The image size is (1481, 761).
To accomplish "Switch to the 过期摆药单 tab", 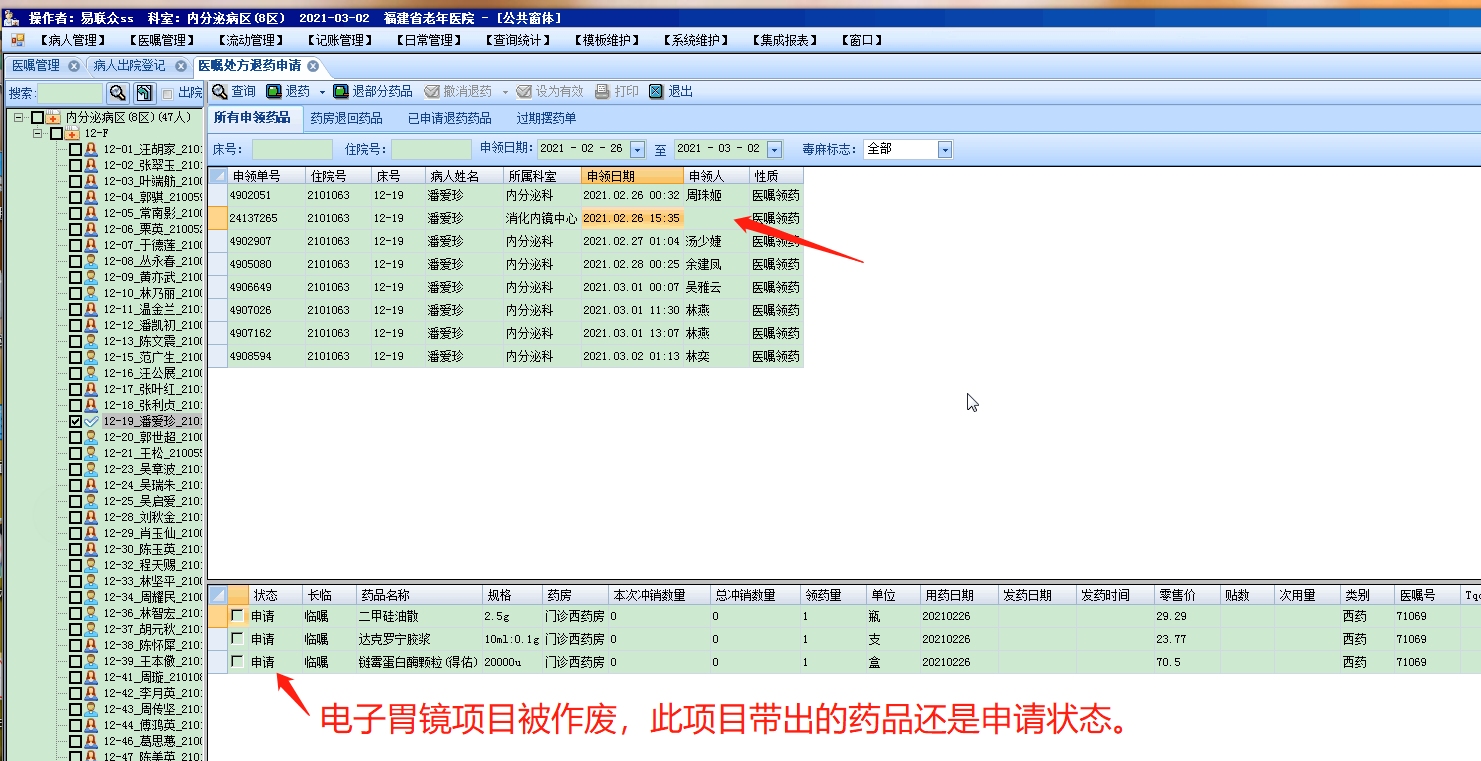I will (x=546, y=118).
